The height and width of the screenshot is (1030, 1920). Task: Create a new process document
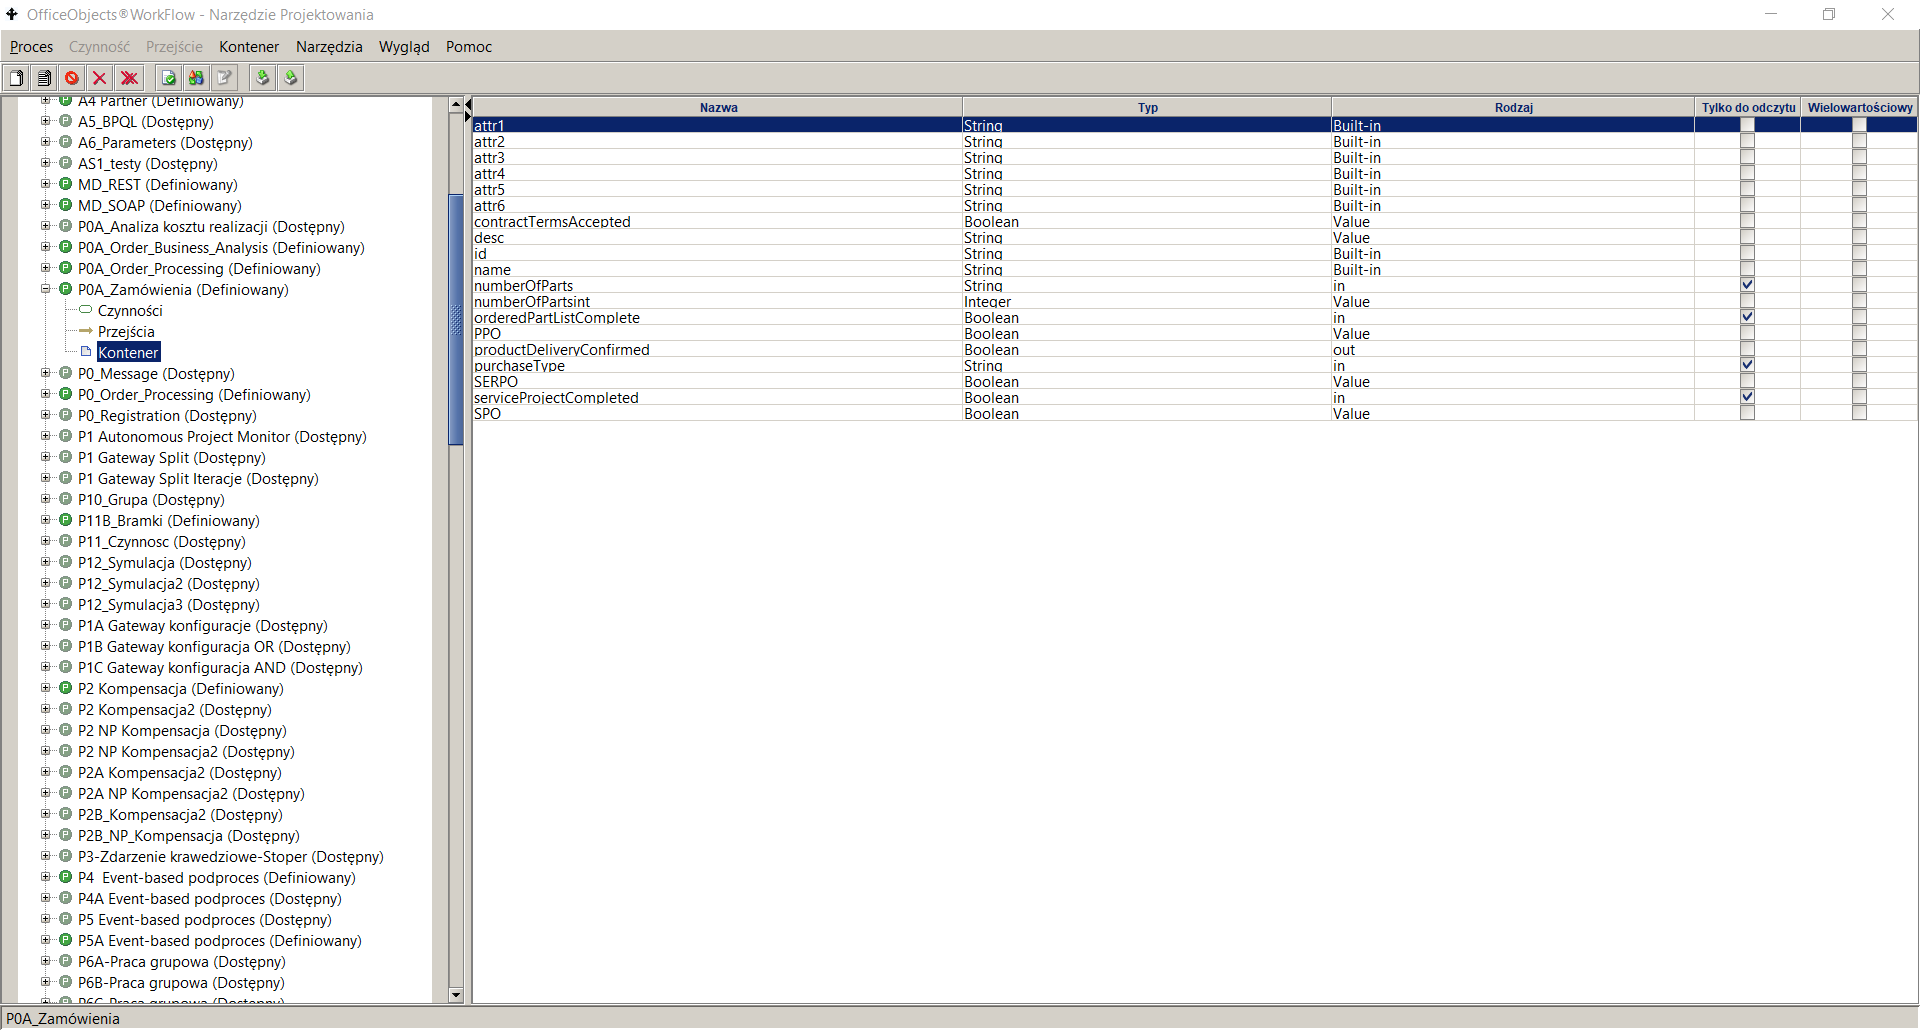[x=16, y=77]
